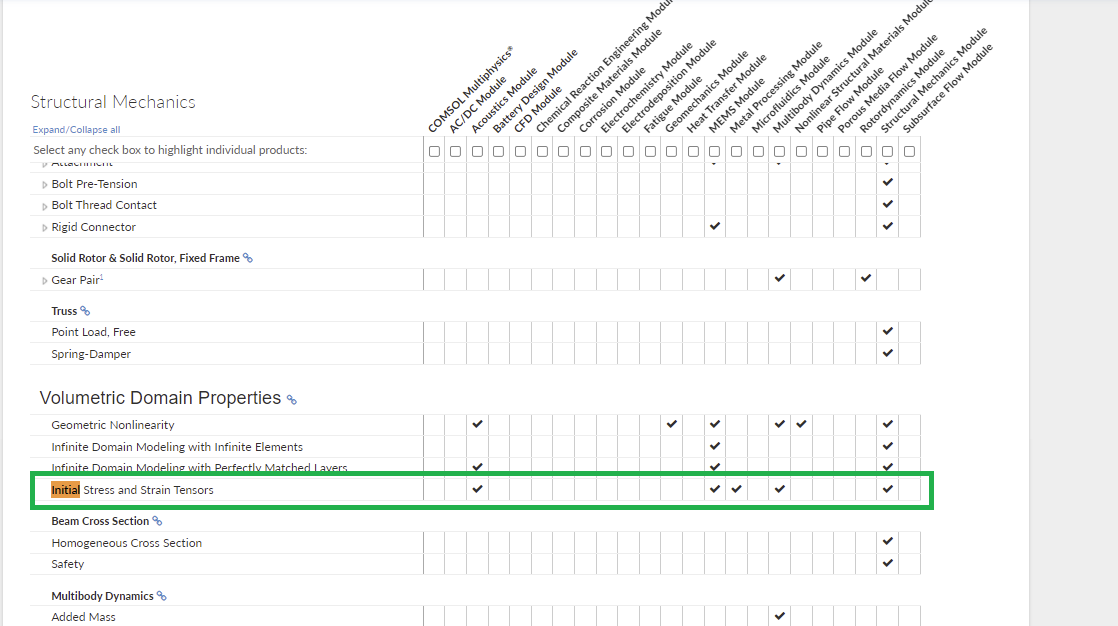
Task: Toggle the Subsurface Flow Module checkbox
Action: click(909, 151)
